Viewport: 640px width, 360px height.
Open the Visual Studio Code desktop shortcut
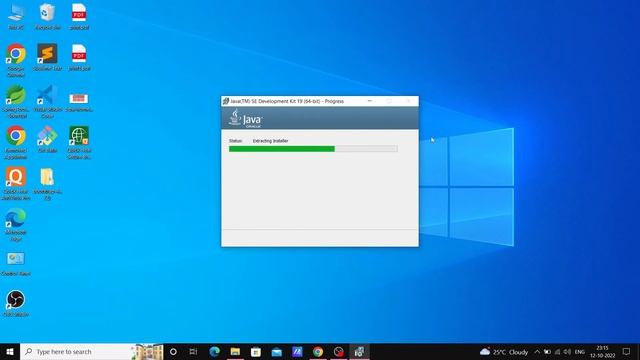(47, 101)
